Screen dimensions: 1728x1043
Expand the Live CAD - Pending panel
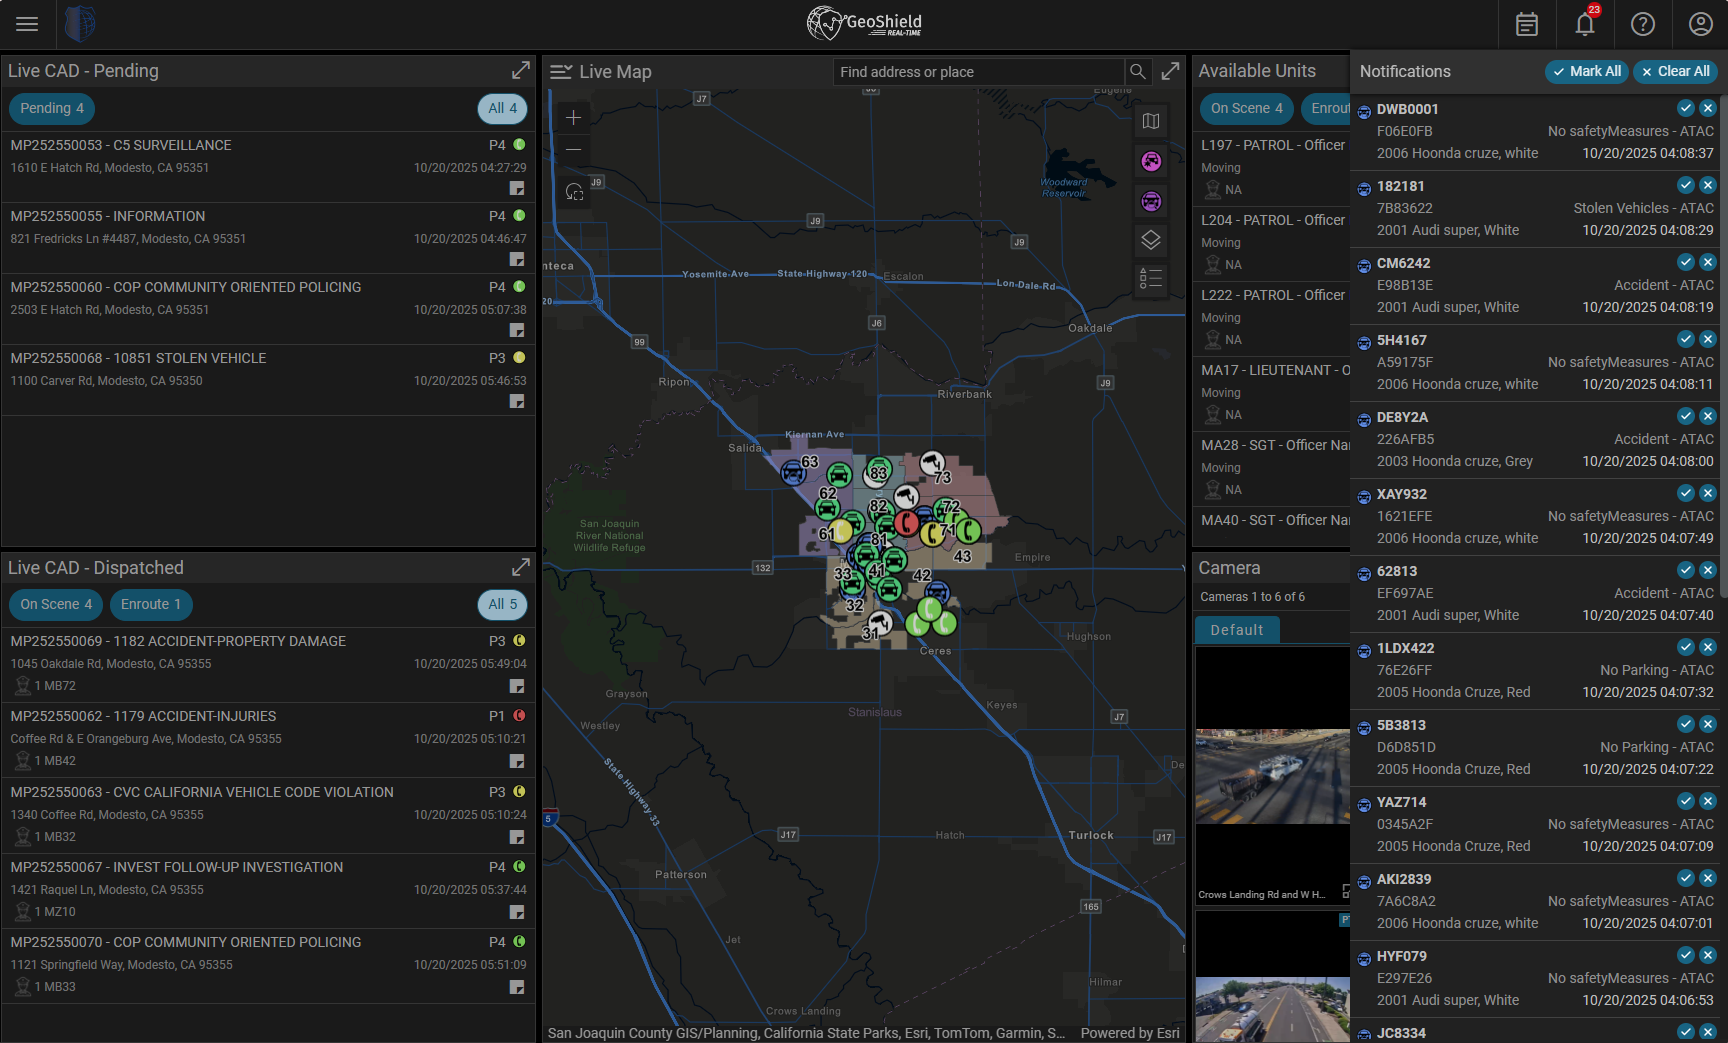(521, 70)
